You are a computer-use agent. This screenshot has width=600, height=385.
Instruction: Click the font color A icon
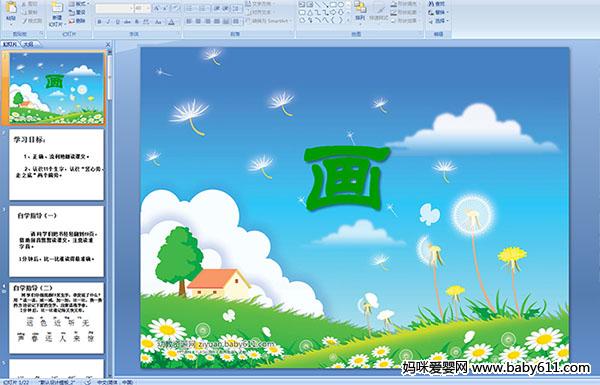click(x=171, y=22)
